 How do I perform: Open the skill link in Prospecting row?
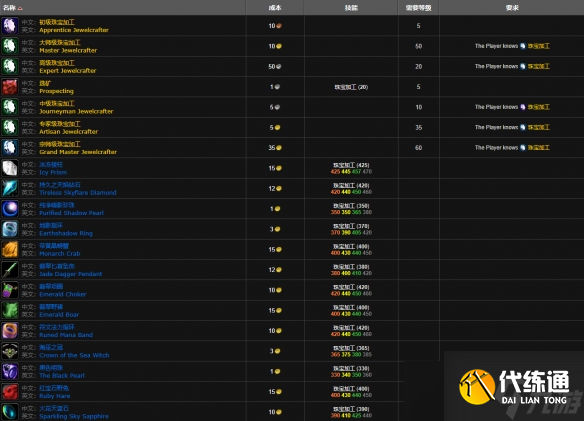point(346,87)
